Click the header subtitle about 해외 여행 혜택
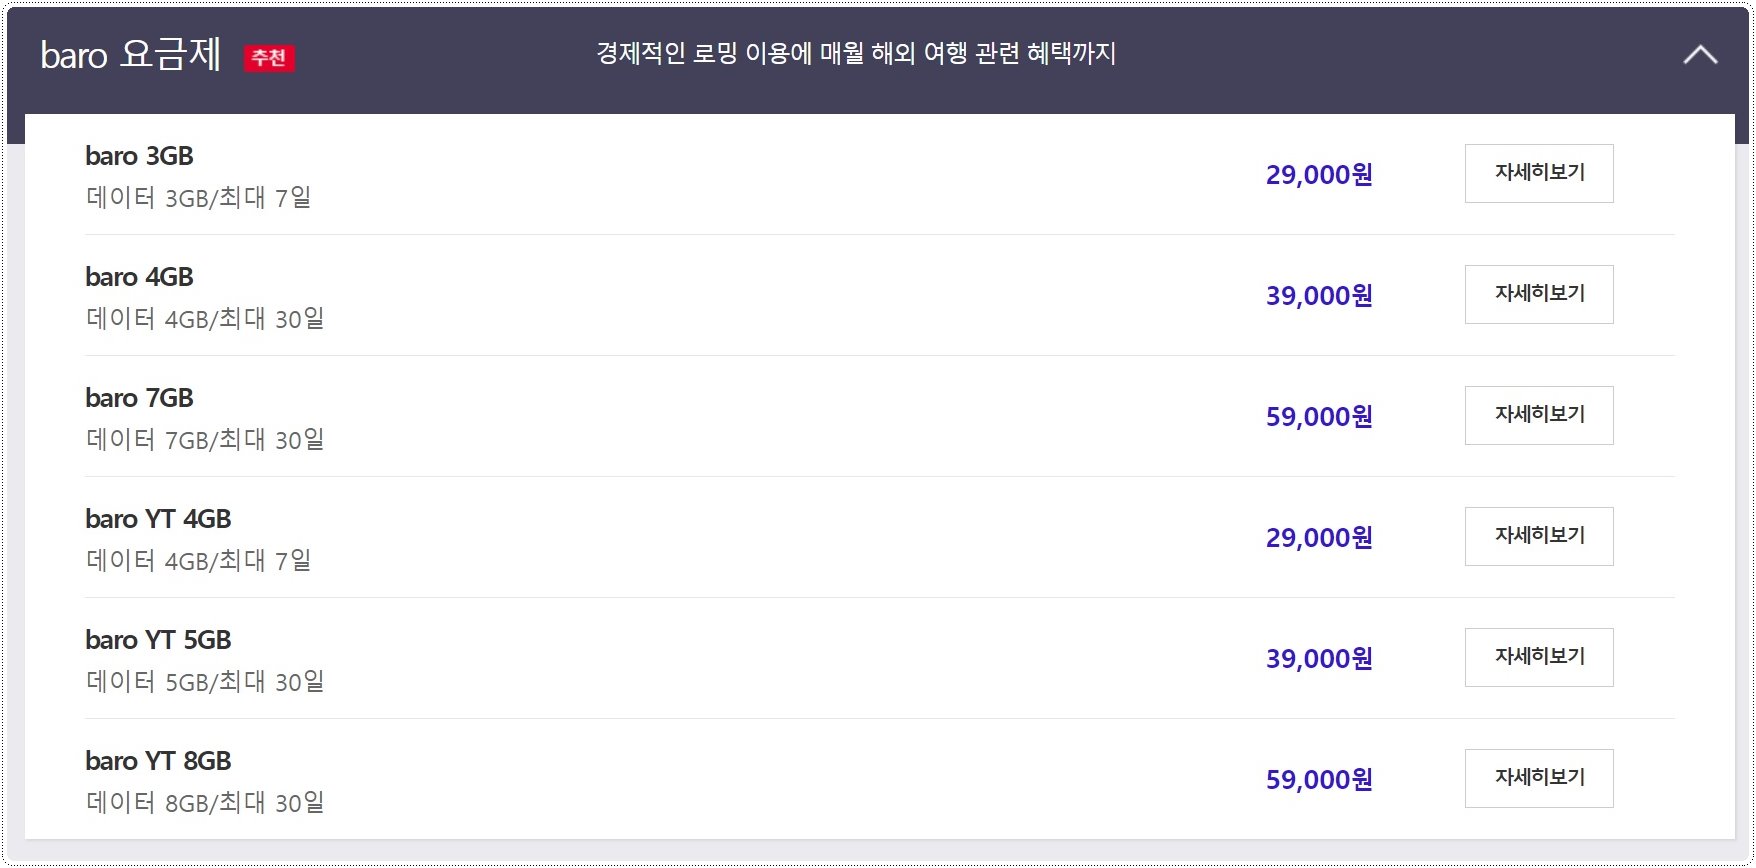This screenshot has height=868, width=1756. click(x=856, y=53)
